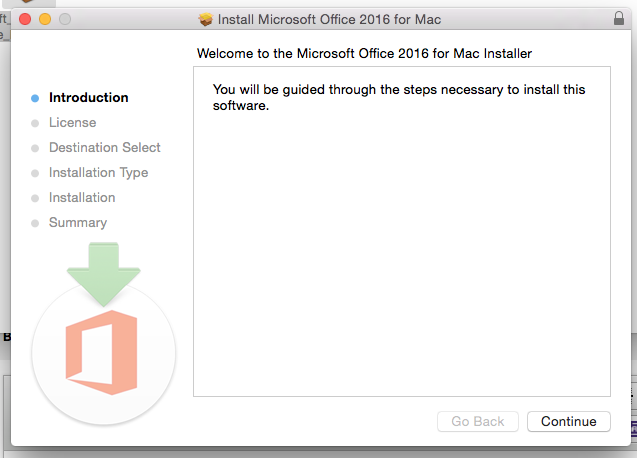Minimize the installer window with the yellow button
Viewport: 637px width, 458px height.
[45, 19]
